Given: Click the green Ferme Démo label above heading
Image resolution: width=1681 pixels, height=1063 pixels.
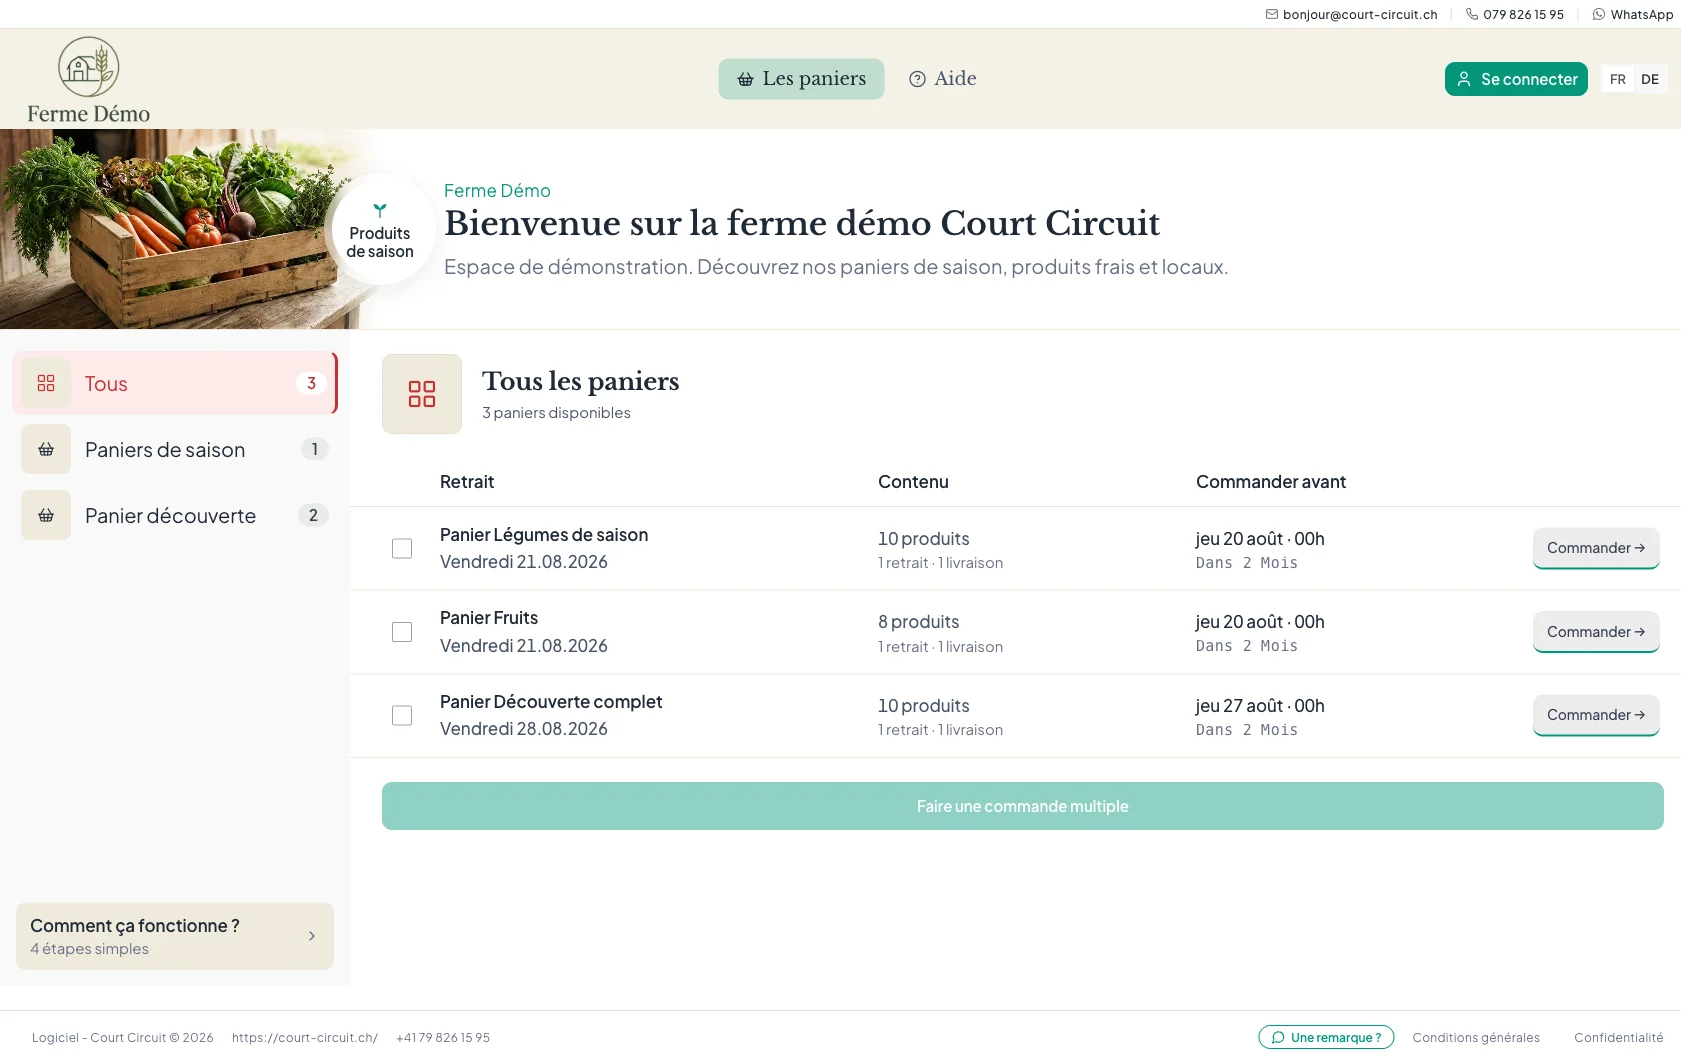Looking at the screenshot, I should [x=497, y=191].
